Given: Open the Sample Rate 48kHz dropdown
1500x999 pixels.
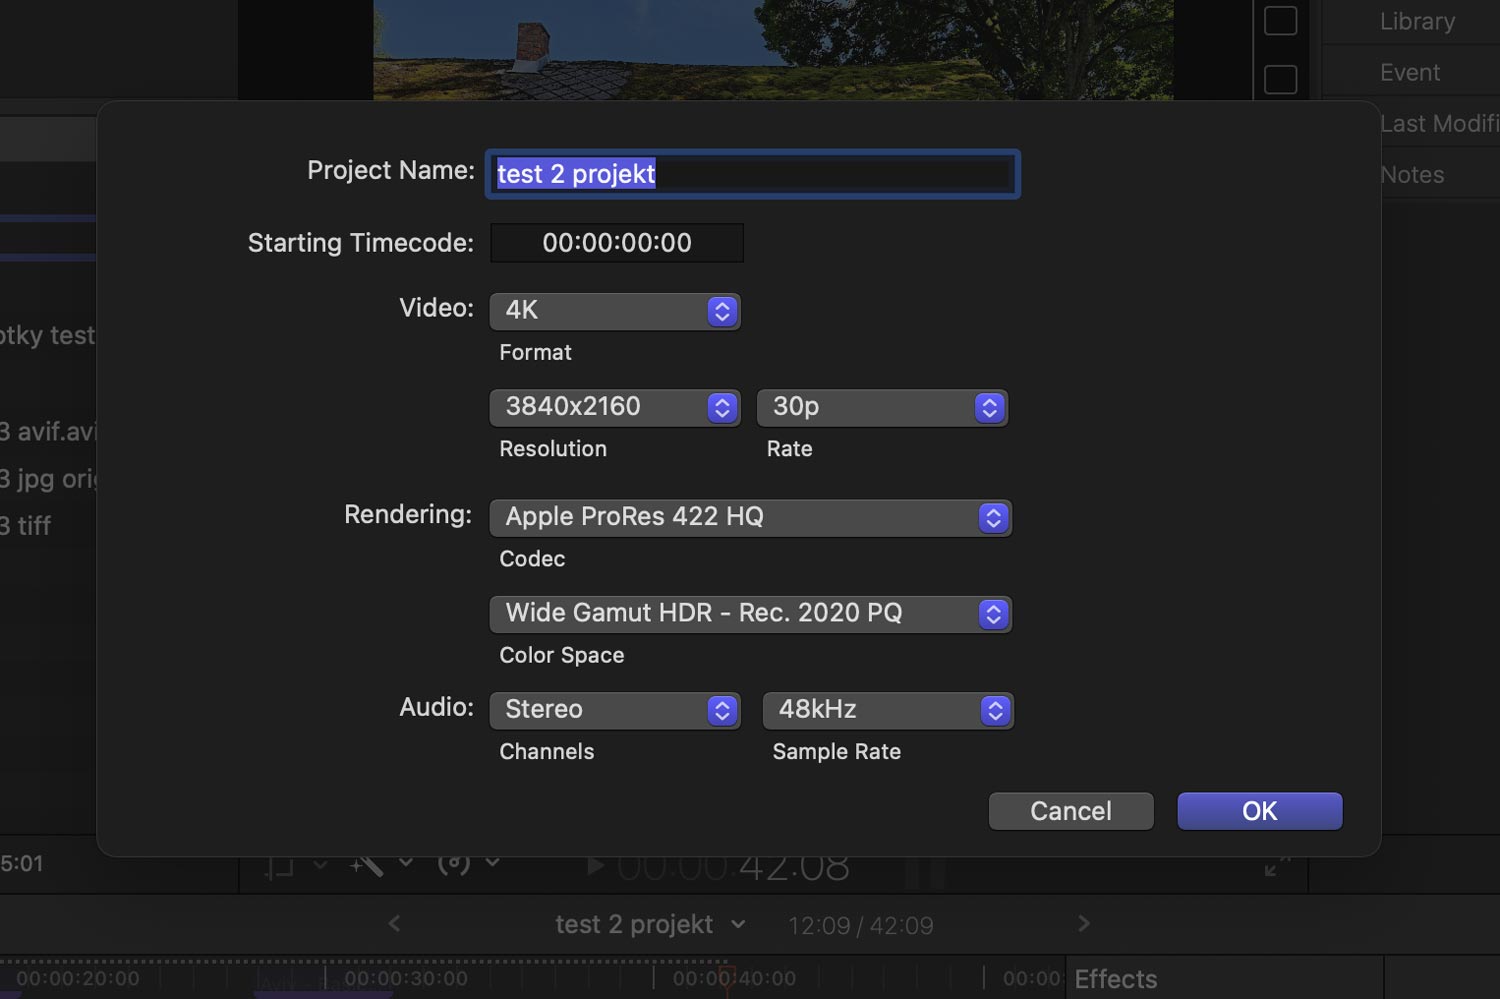Looking at the screenshot, I should point(887,710).
